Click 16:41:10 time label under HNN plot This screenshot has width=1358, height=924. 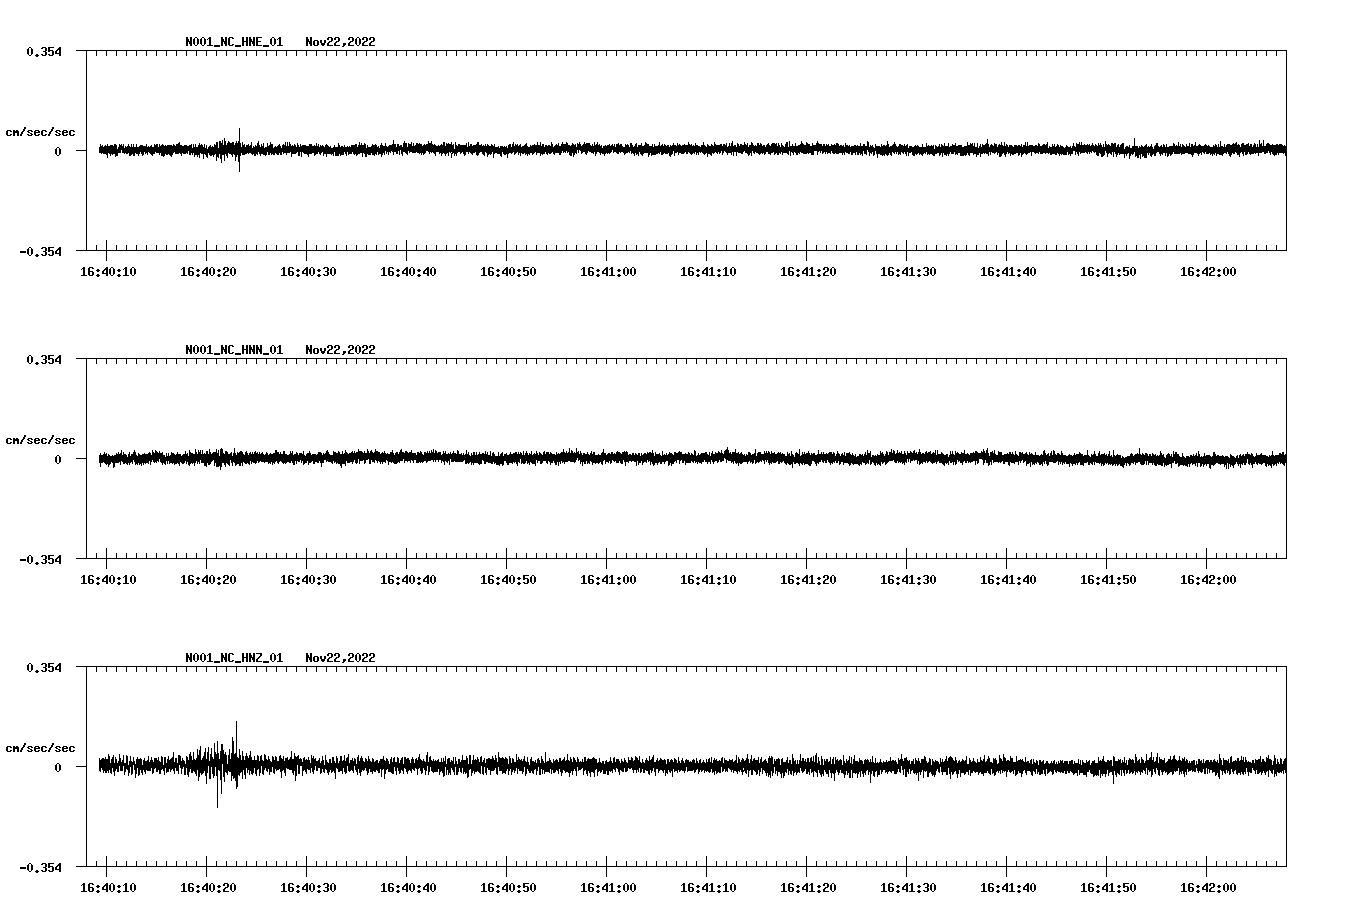pyautogui.click(x=708, y=580)
